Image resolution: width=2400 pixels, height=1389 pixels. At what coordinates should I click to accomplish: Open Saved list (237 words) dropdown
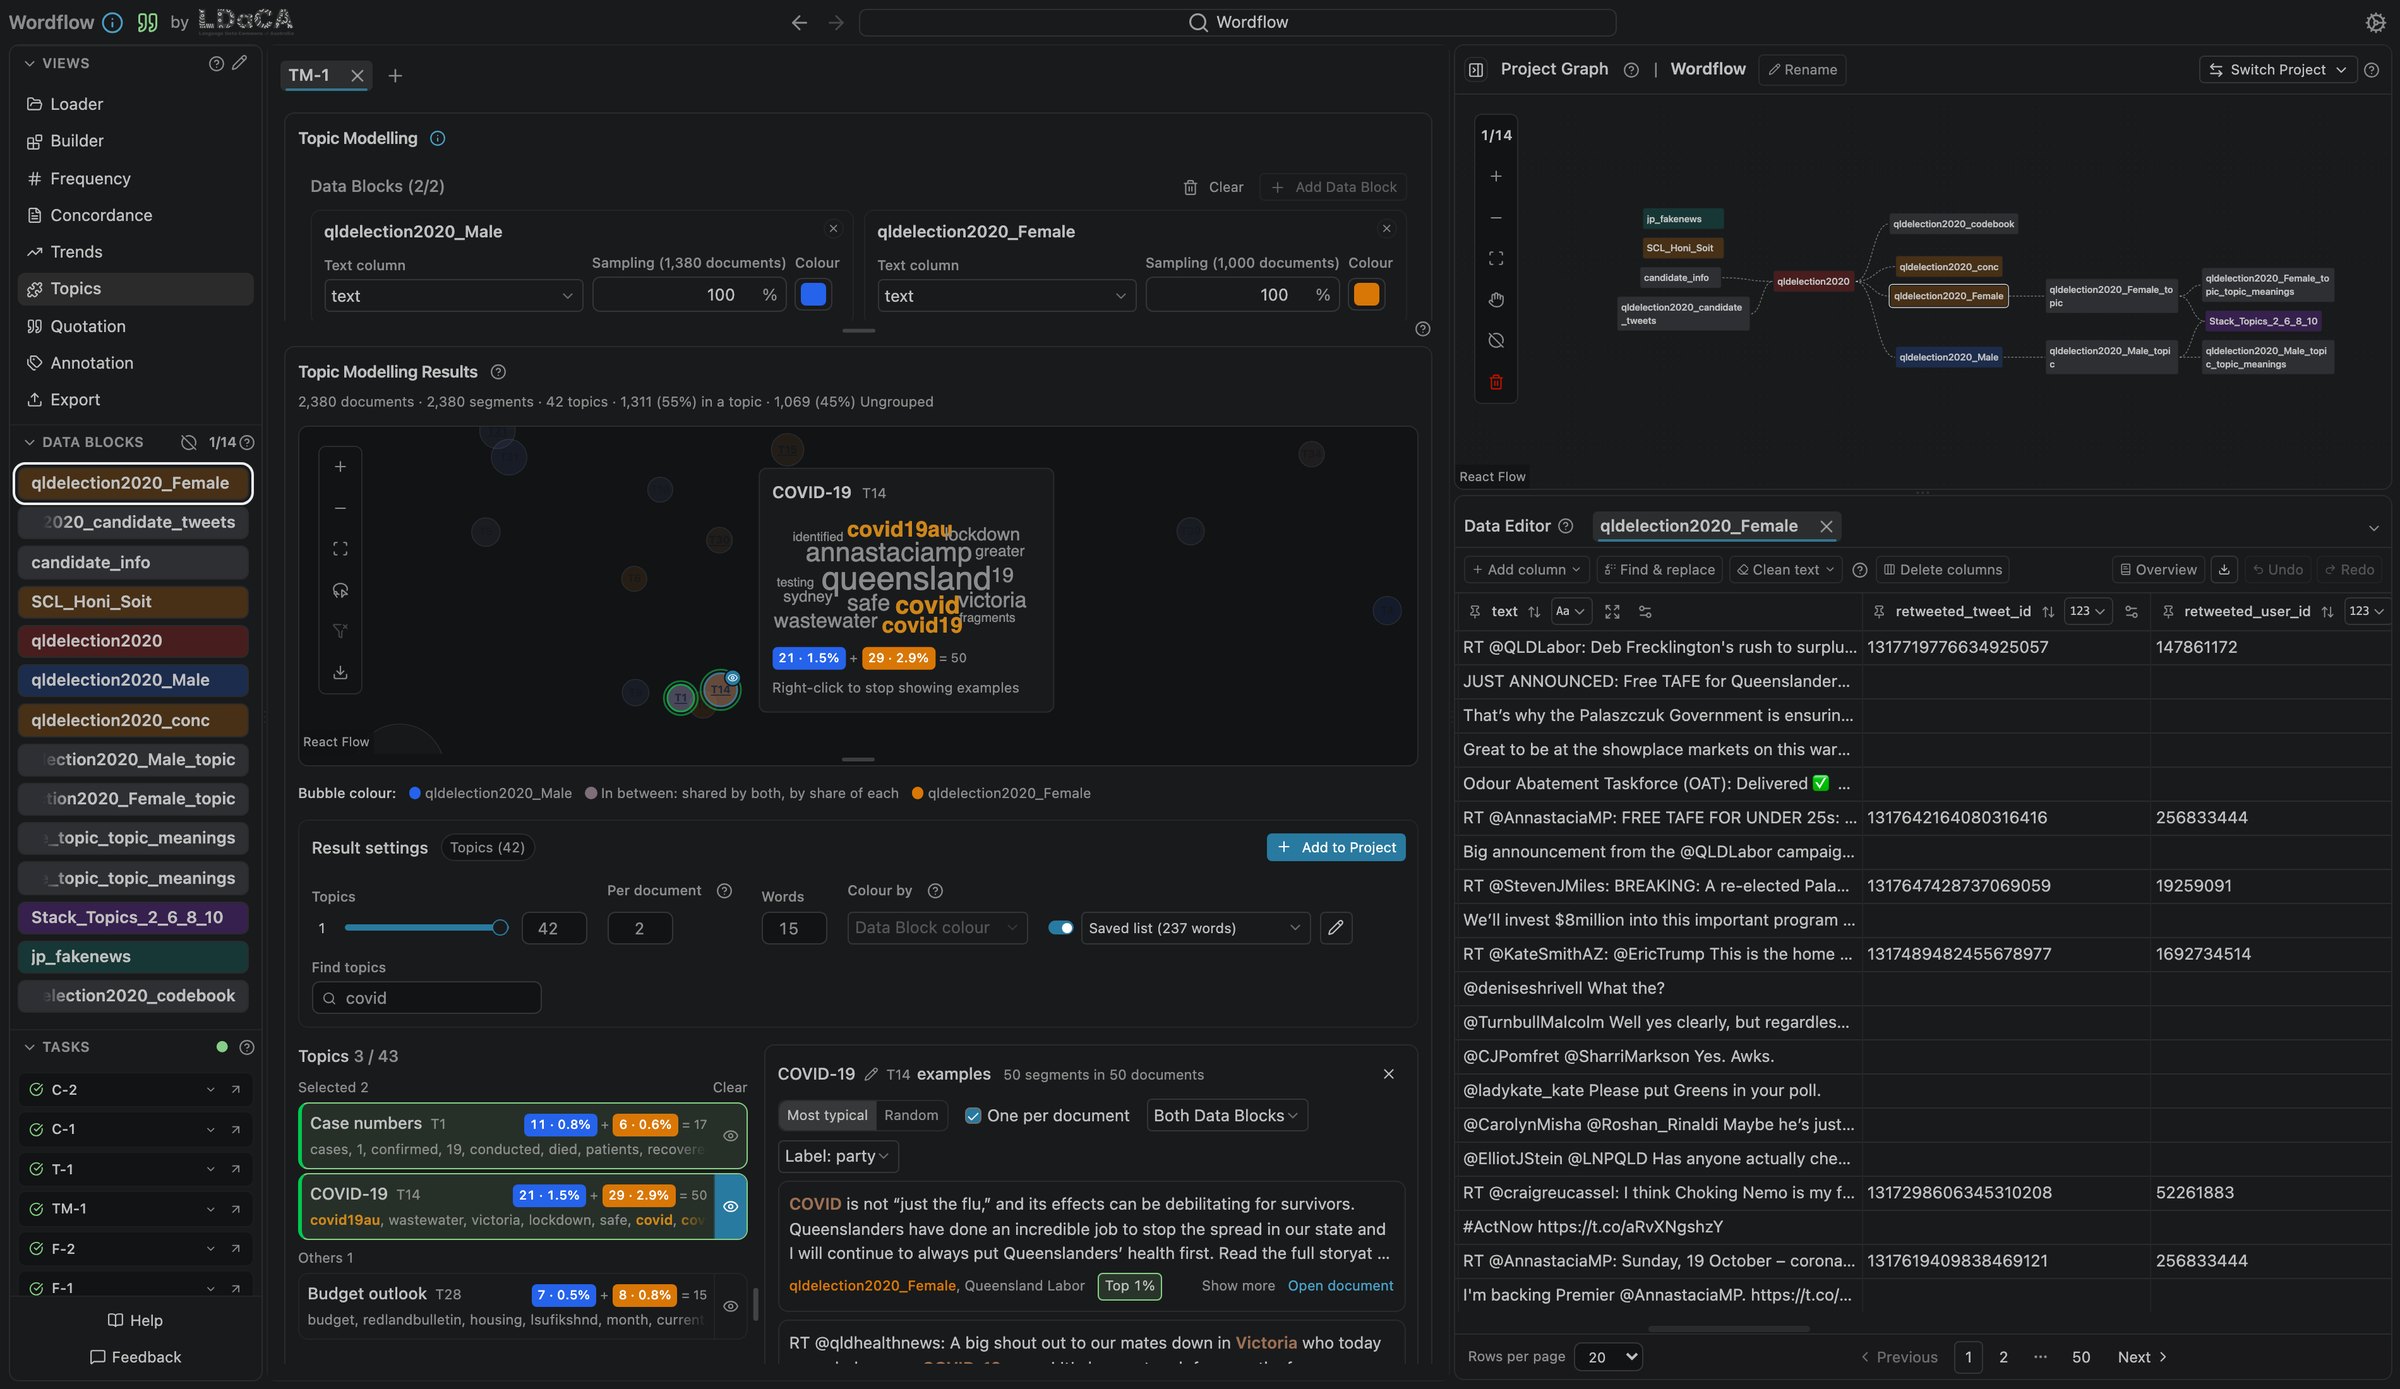pos(1195,928)
